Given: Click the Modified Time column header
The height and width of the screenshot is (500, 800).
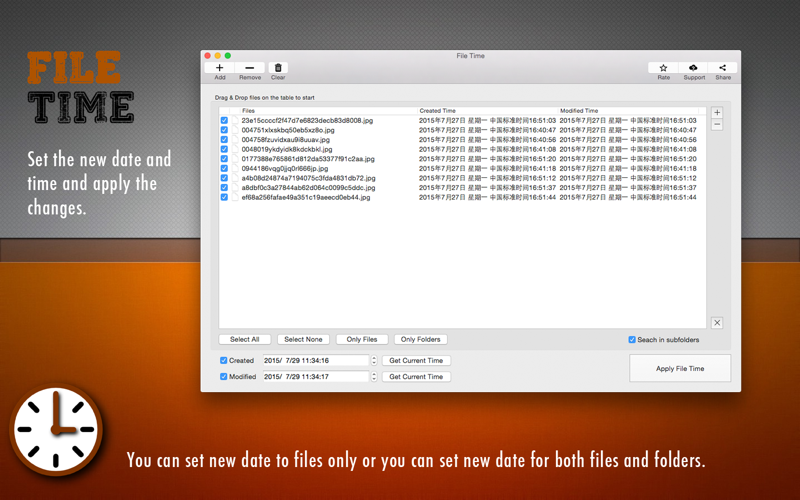Looking at the screenshot, I should (629, 110).
